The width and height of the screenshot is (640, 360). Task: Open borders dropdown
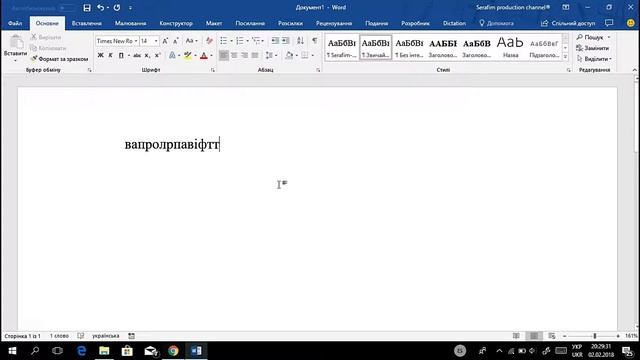pyautogui.click(x=313, y=55)
